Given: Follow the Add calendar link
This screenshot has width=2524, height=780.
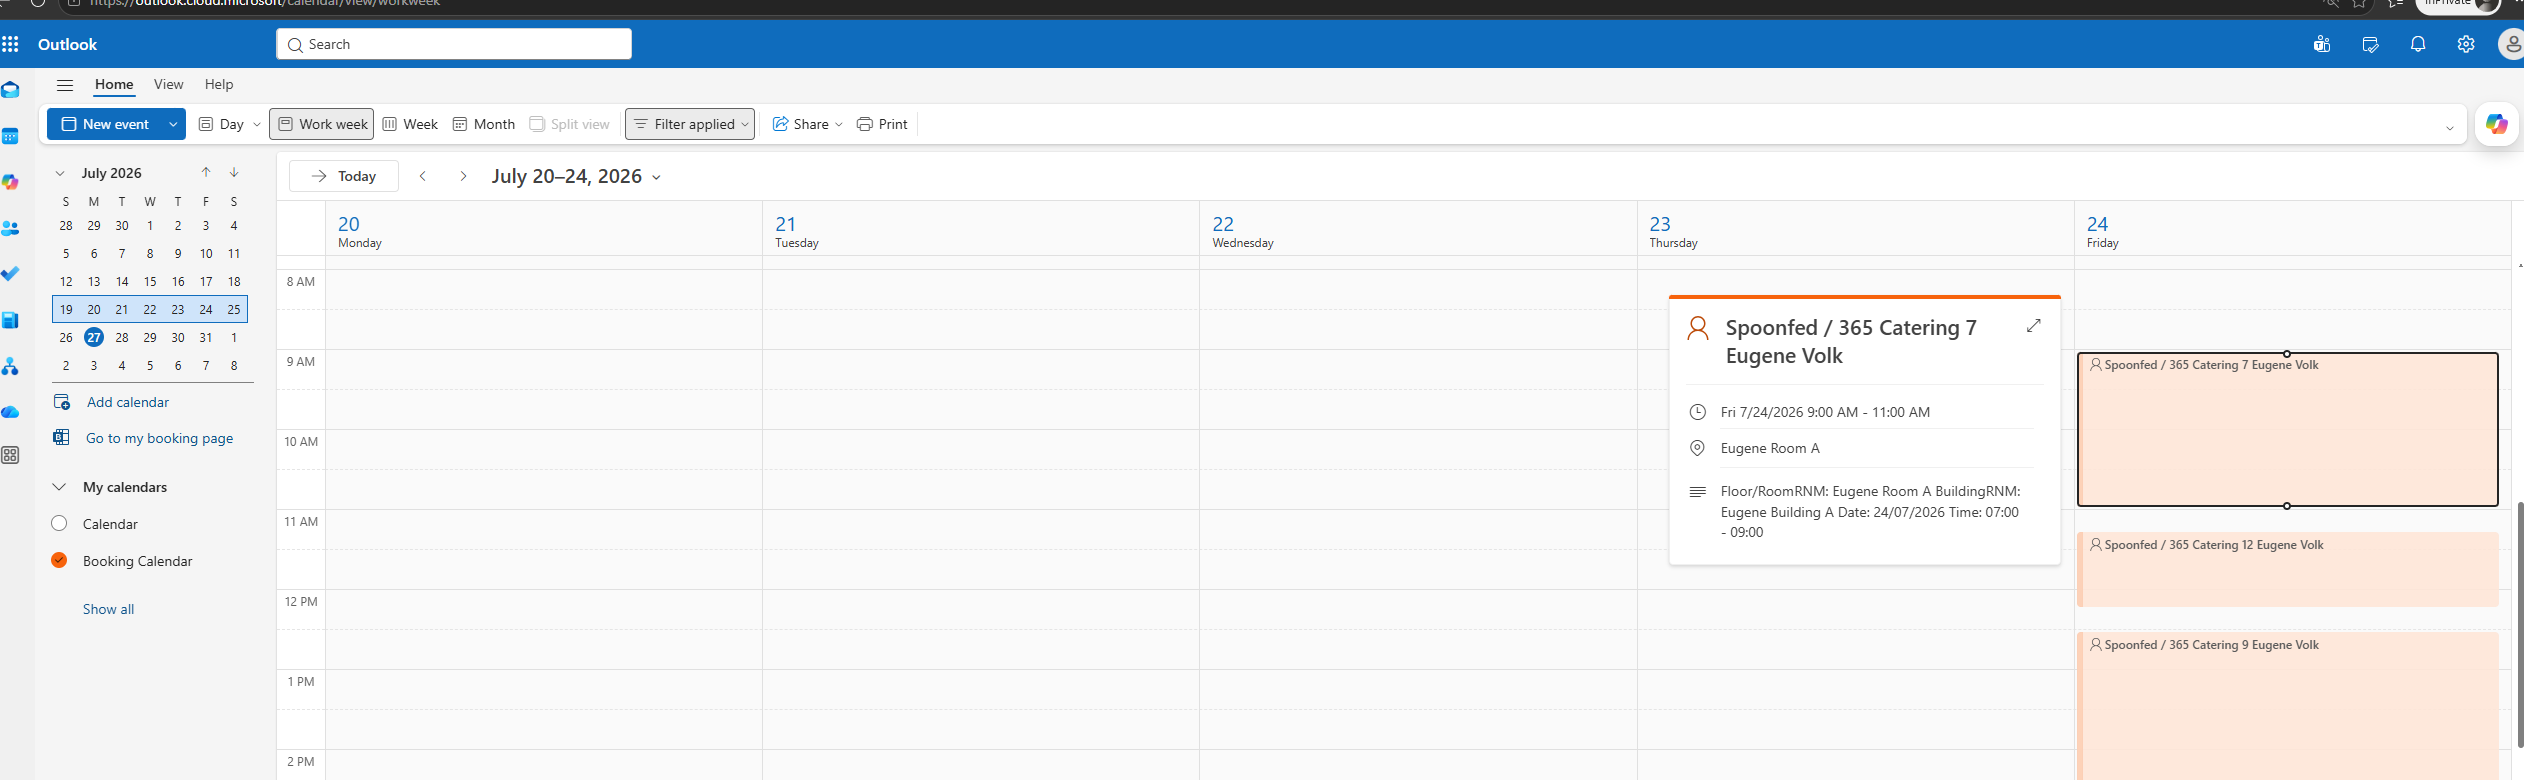Looking at the screenshot, I should tap(128, 402).
